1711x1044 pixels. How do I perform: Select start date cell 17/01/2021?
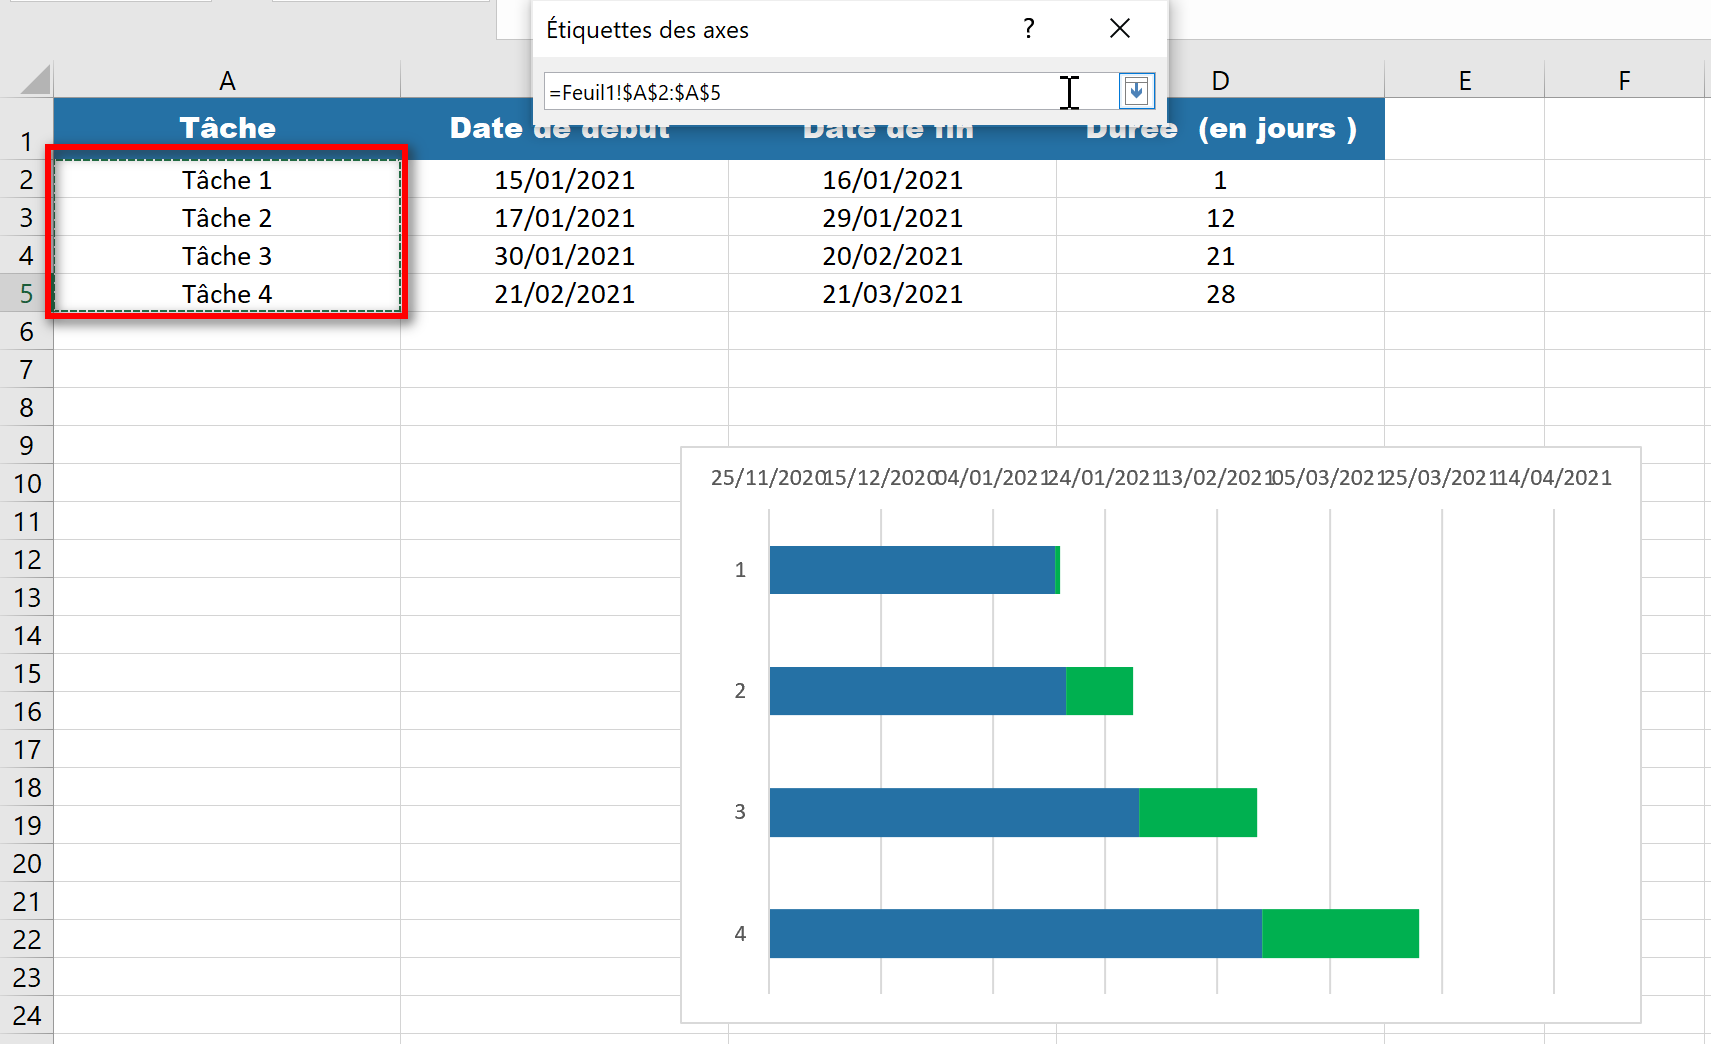(564, 218)
